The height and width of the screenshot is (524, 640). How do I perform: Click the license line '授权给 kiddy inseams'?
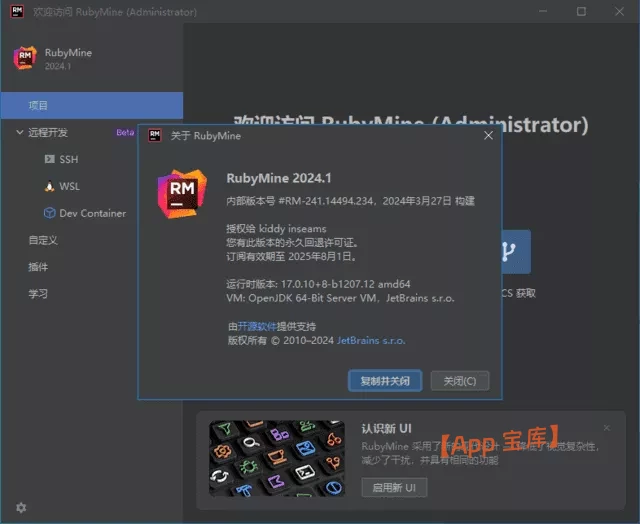coord(276,229)
